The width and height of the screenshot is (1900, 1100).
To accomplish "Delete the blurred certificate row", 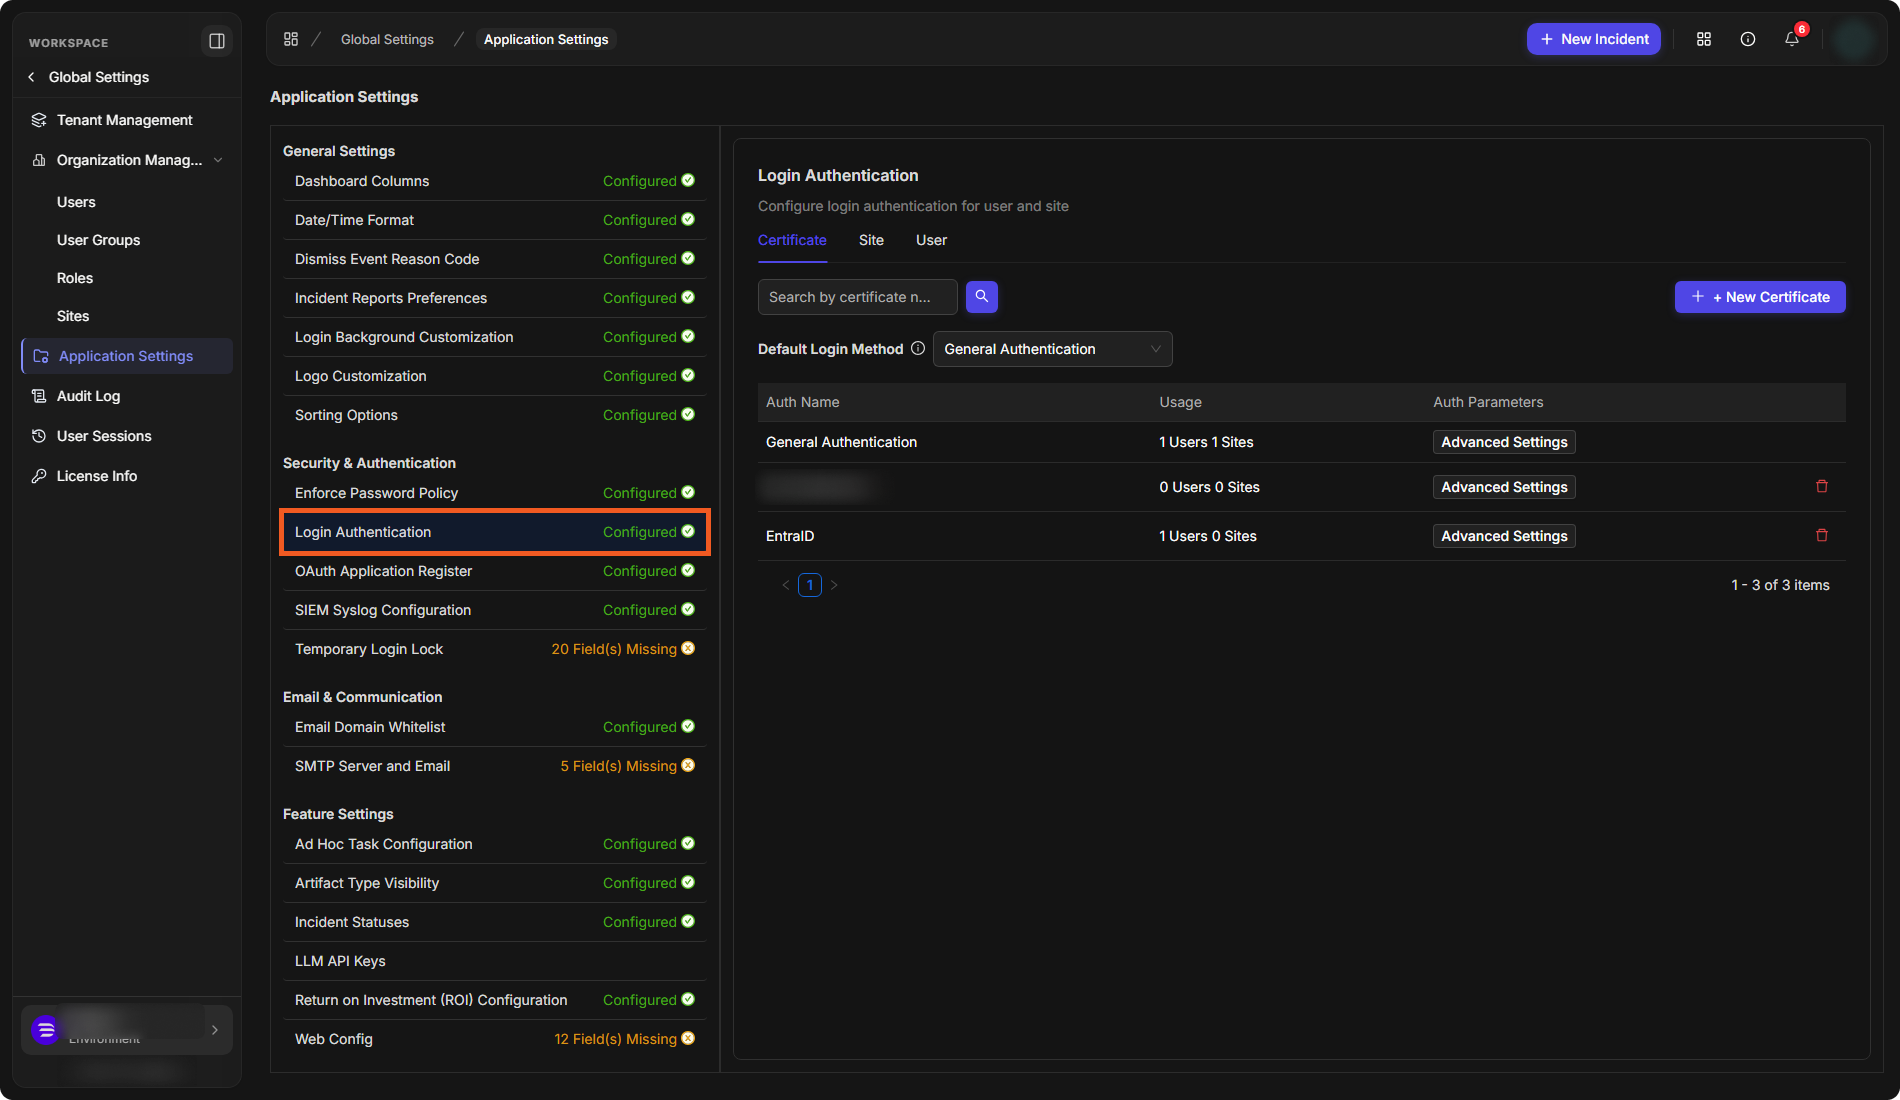I will point(1822,487).
